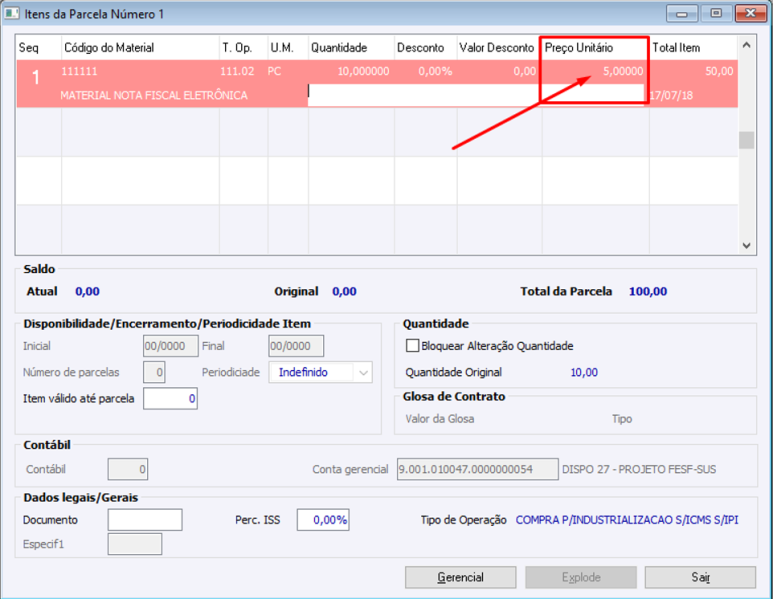Click the Perc. ISS field
Viewport: 773px width, 599px height.
pos(323,520)
